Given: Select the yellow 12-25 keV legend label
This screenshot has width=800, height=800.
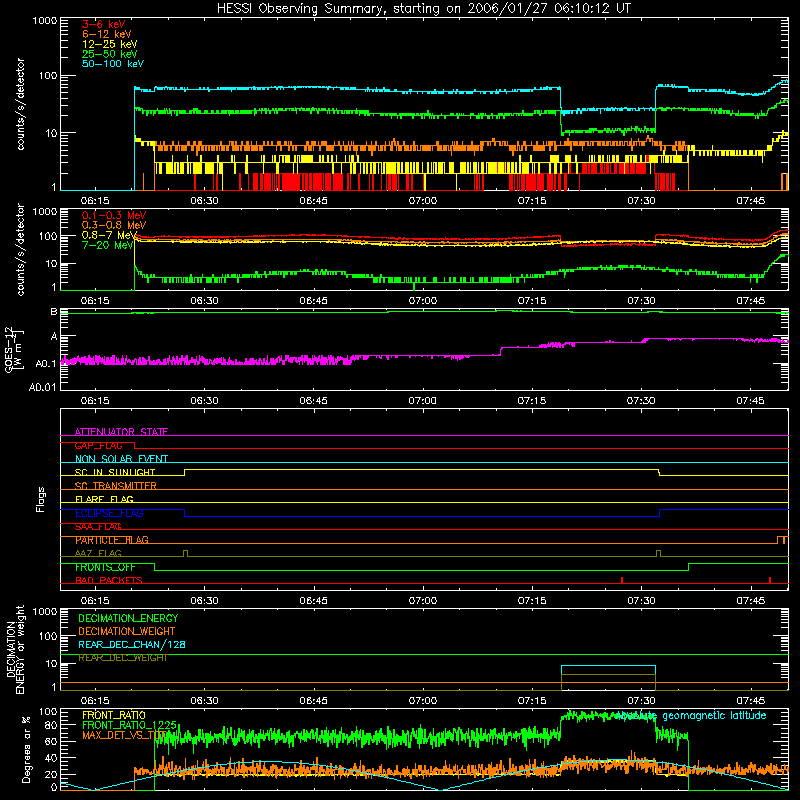Looking at the screenshot, I should tap(110, 44).
